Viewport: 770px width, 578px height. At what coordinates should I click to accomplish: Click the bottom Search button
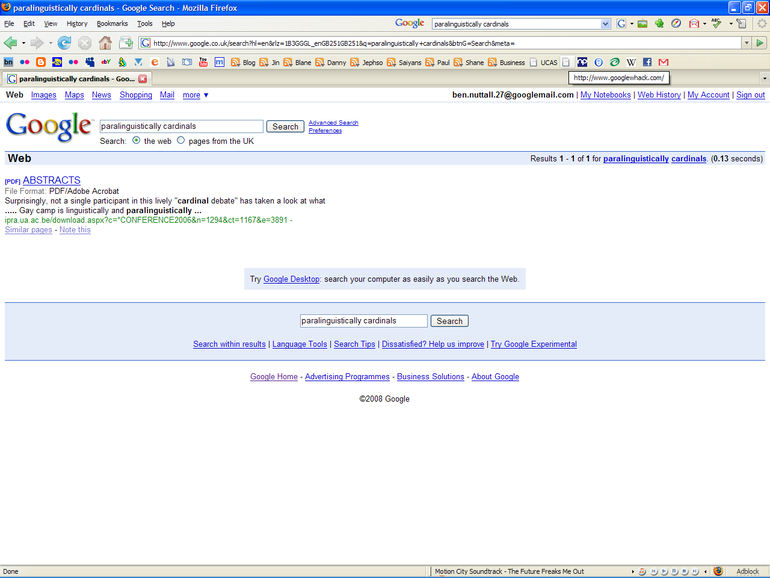tap(449, 321)
